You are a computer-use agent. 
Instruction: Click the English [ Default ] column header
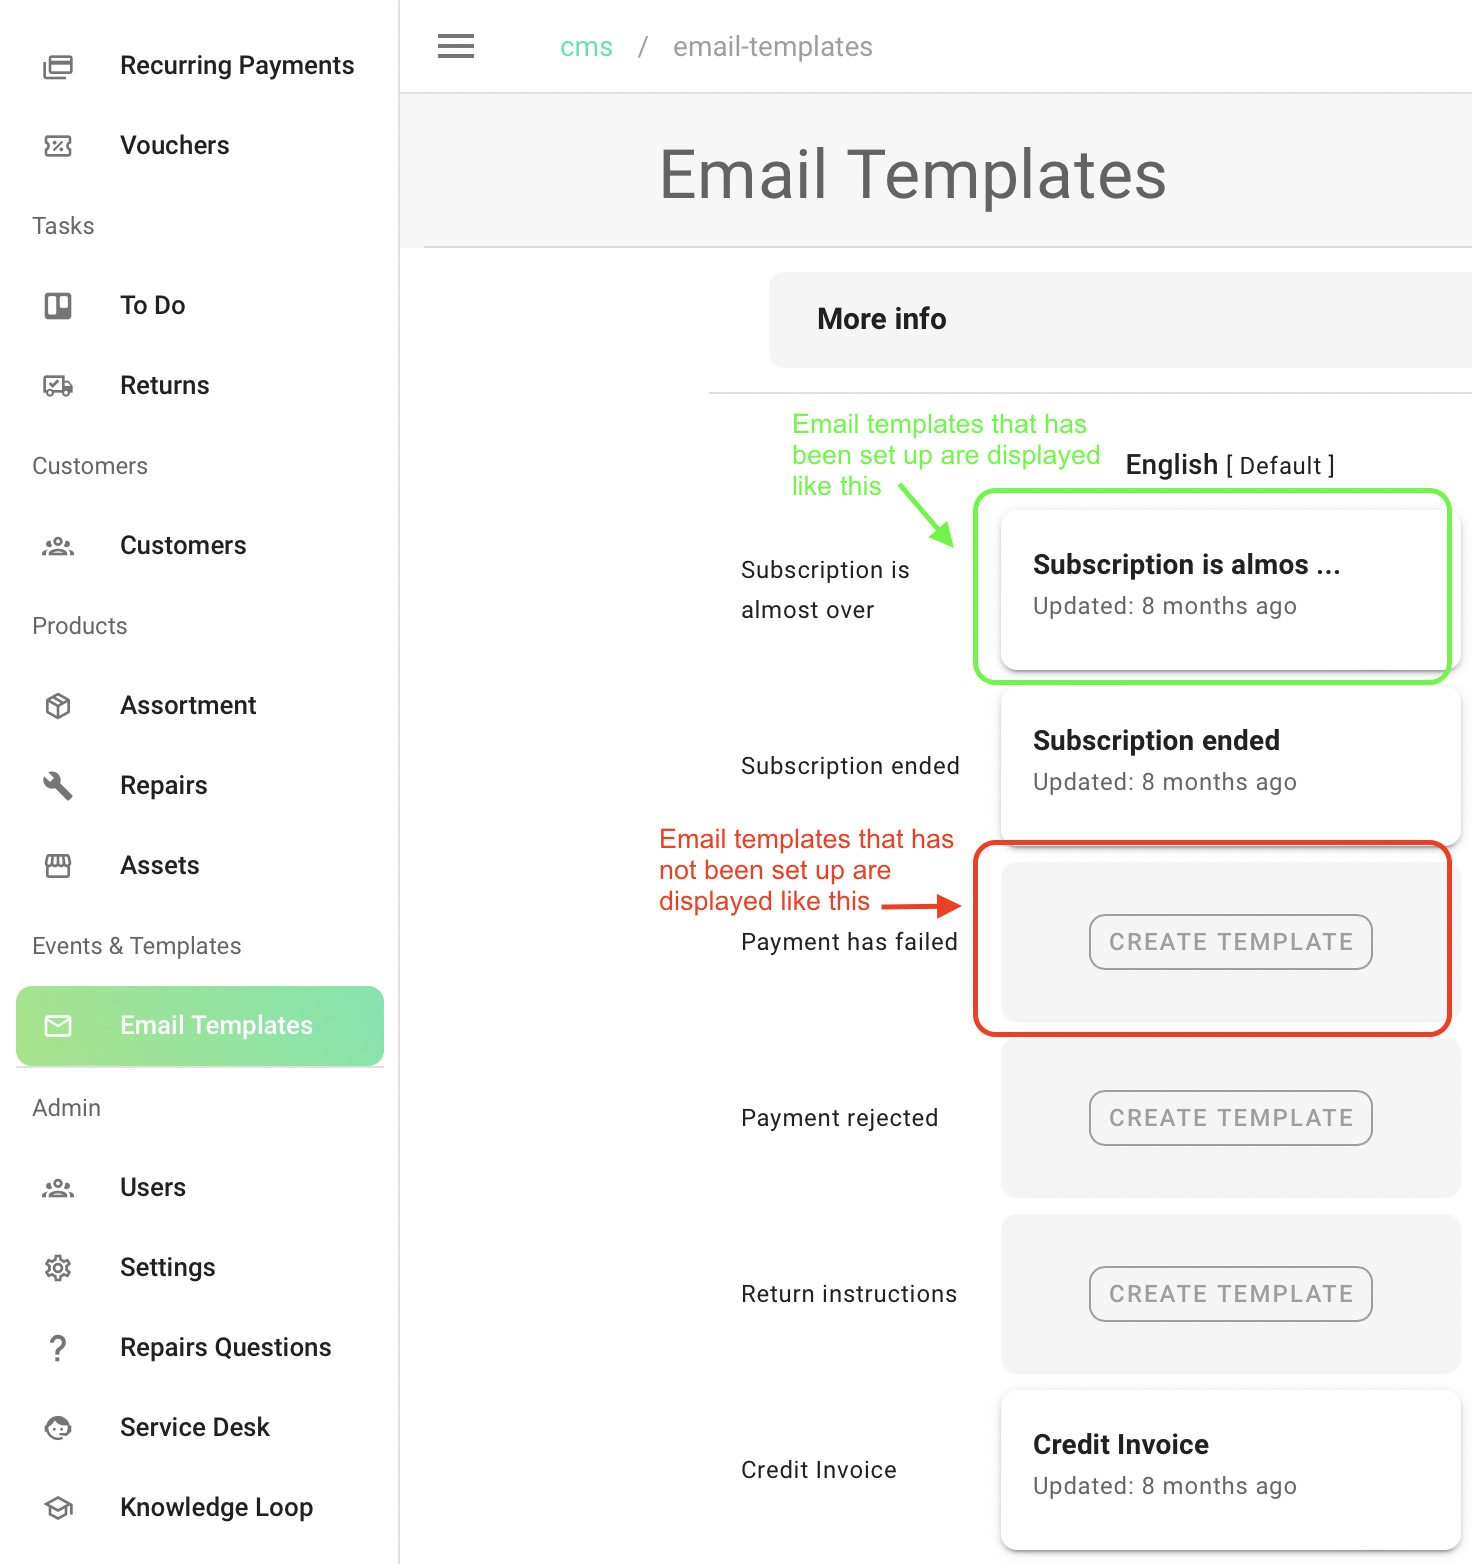[1230, 465]
